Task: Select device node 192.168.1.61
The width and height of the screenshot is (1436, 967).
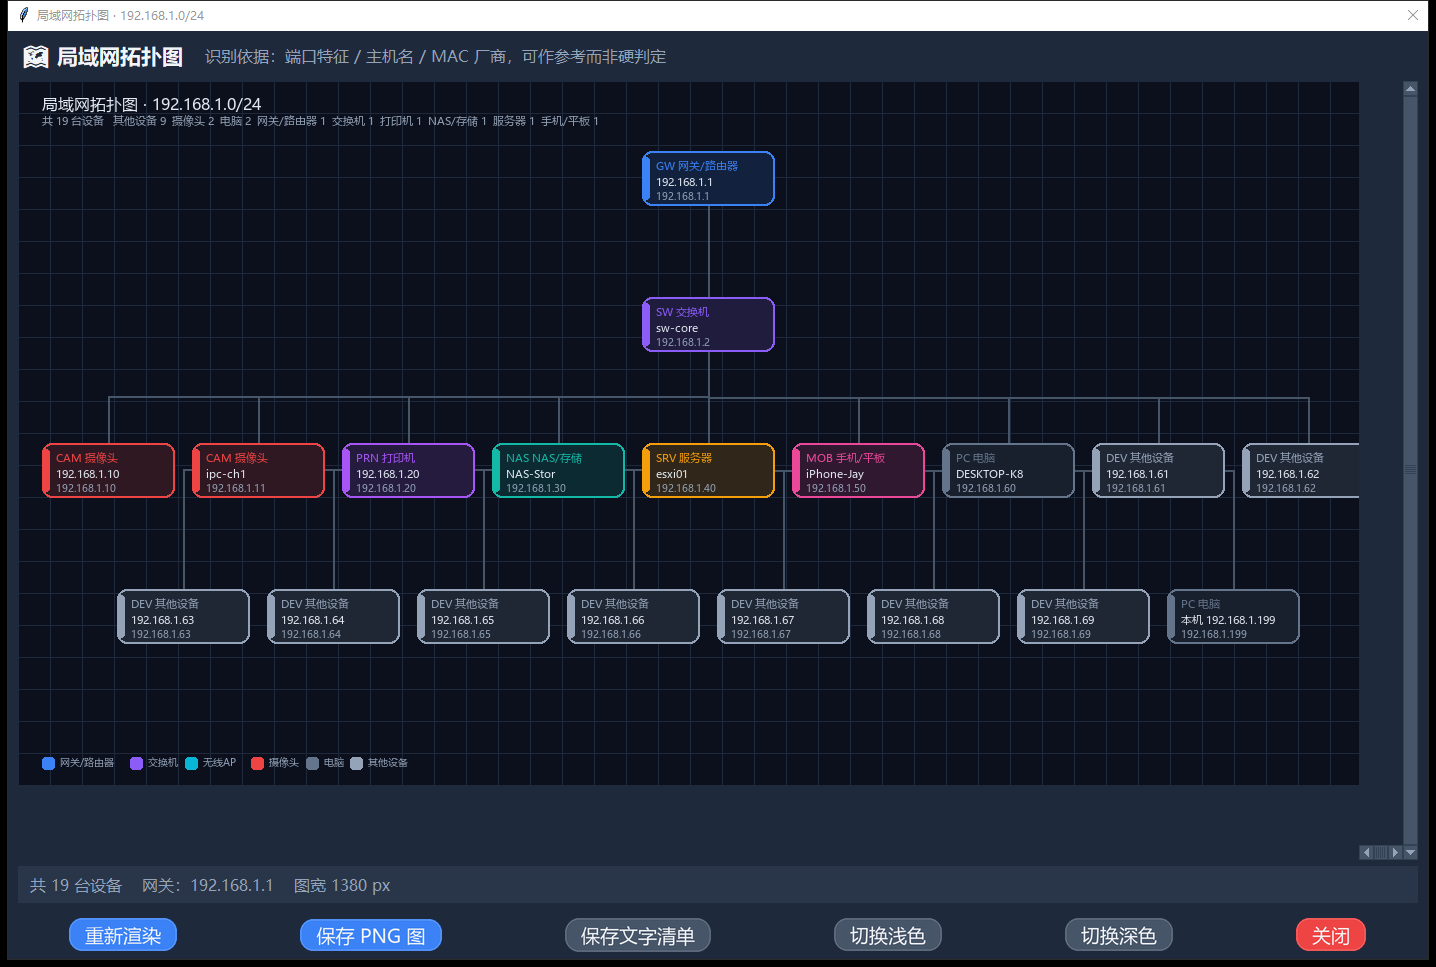Action: point(1158,471)
